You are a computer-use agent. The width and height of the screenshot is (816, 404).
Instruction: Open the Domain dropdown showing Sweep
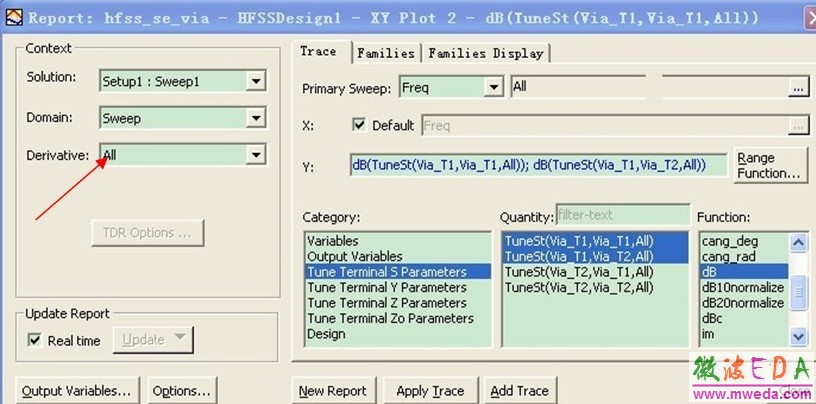tap(183, 118)
